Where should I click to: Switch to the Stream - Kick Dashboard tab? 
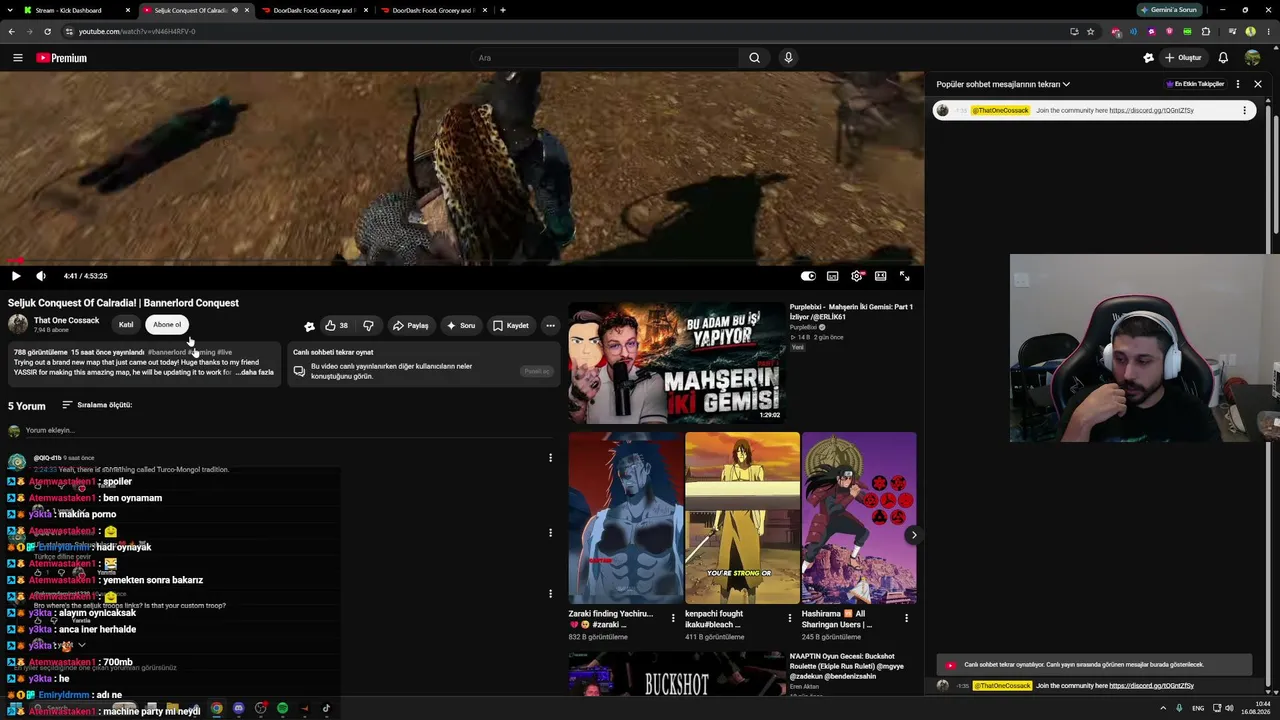click(76, 10)
